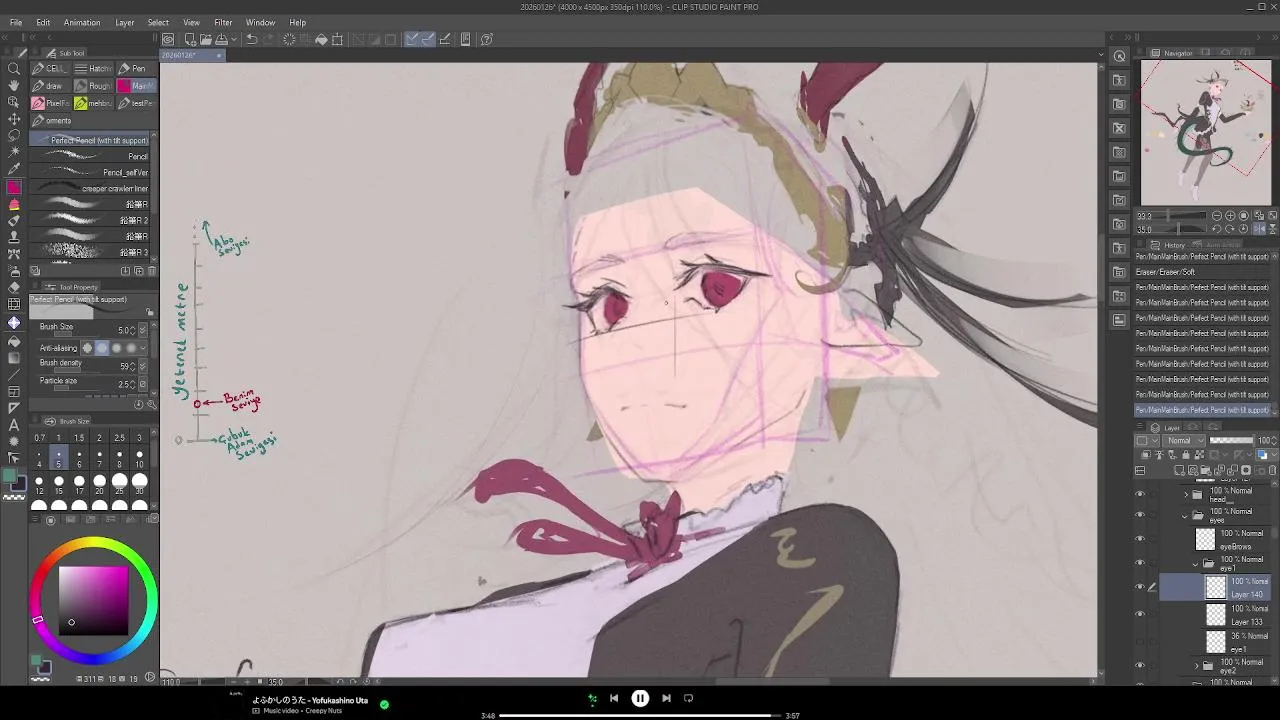The image size is (1280, 720).
Task: Click the New canvas icon
Action: click(x=189, y=39)
